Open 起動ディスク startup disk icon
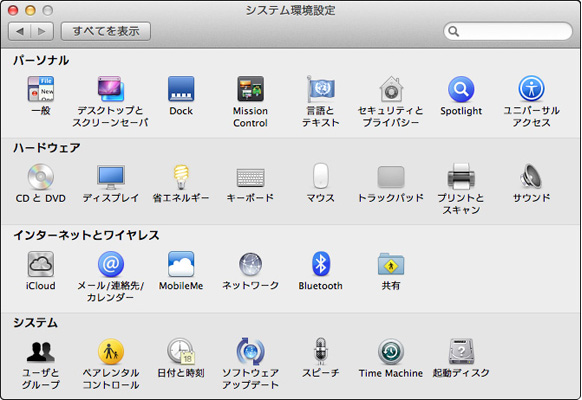The width and height of the screenshot is (582, 400). pos(461,351)
